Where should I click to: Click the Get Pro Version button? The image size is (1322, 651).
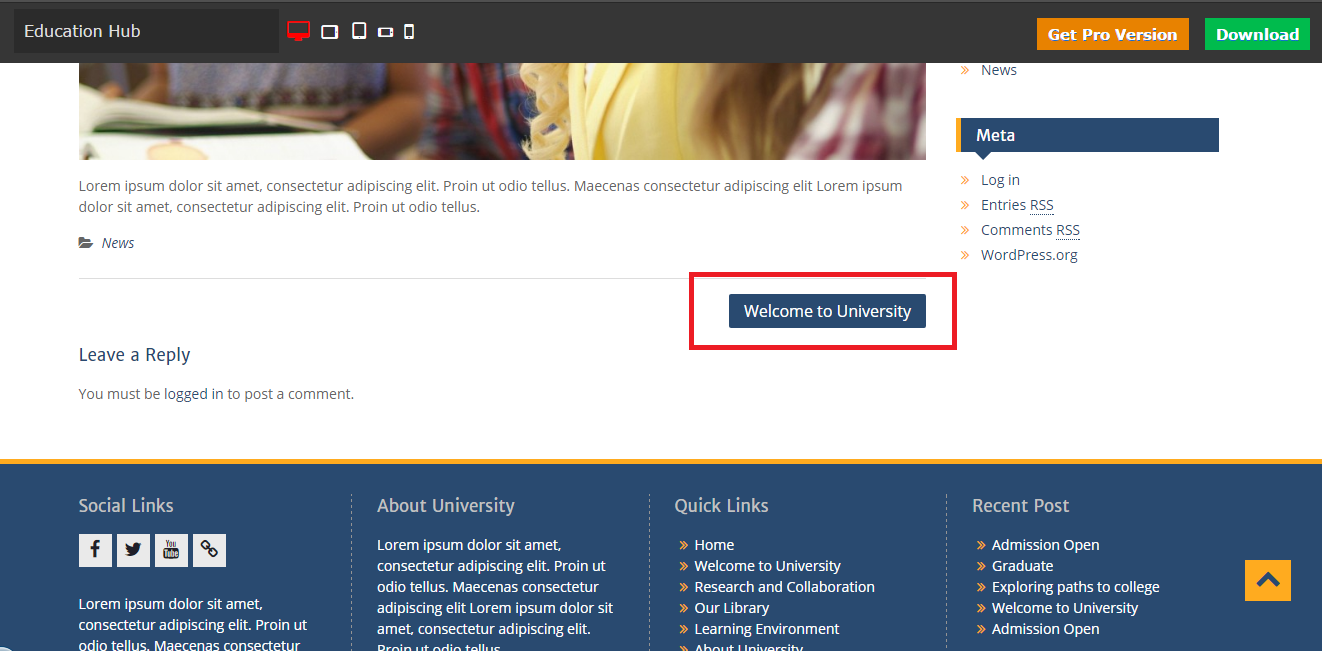point(1113,34)
